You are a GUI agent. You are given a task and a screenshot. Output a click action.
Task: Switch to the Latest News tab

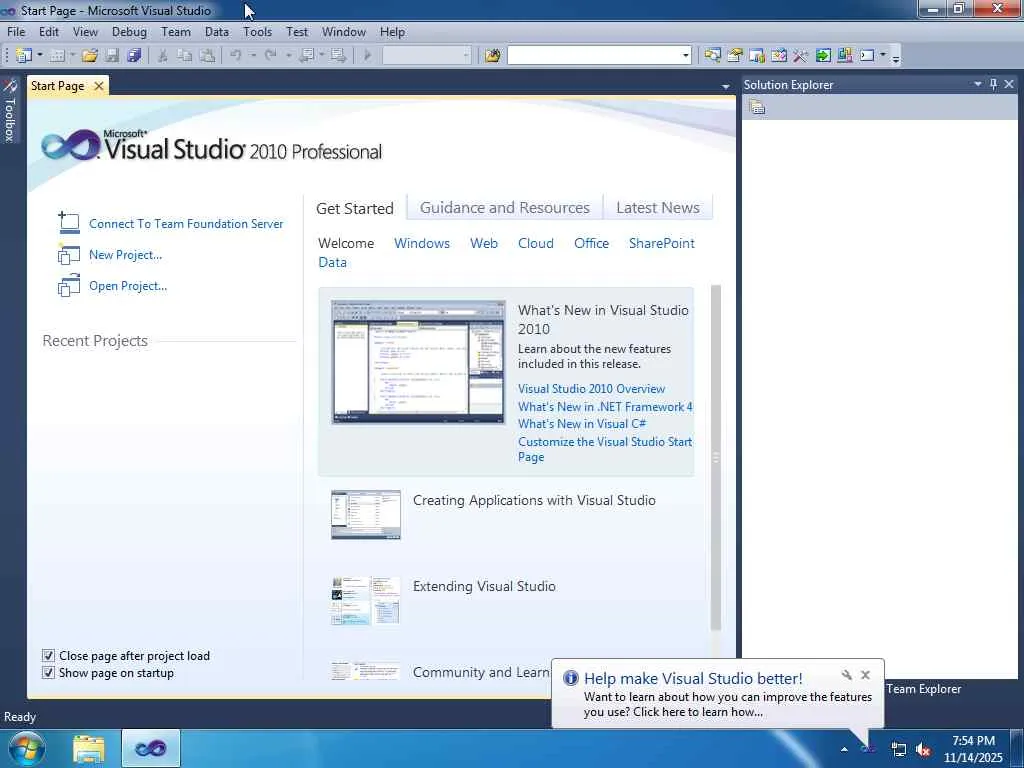[658, 208]
